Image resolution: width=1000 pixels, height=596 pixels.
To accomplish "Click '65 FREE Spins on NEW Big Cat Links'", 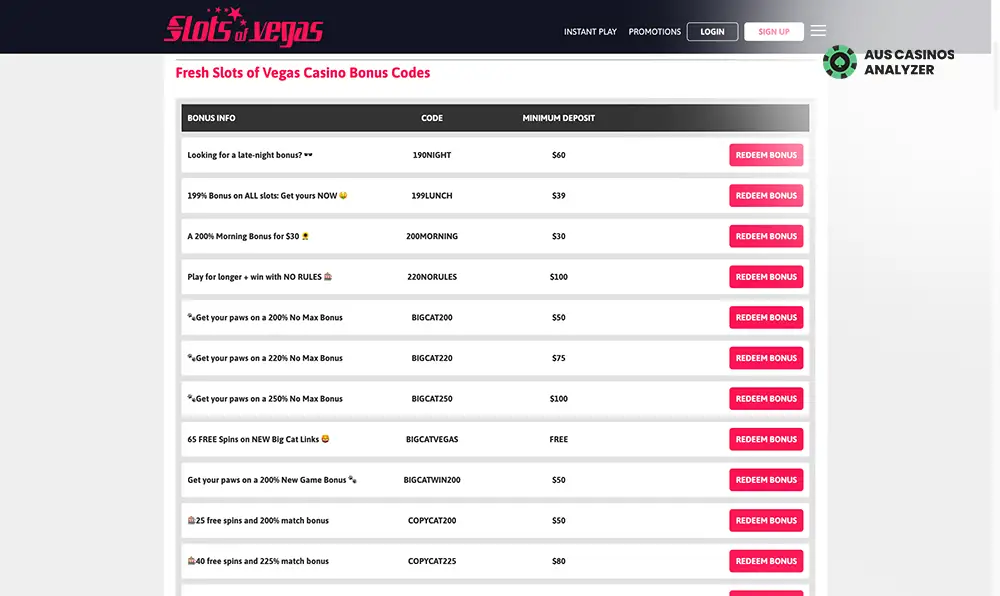I will pyautogui.click(x=258, y=439).
